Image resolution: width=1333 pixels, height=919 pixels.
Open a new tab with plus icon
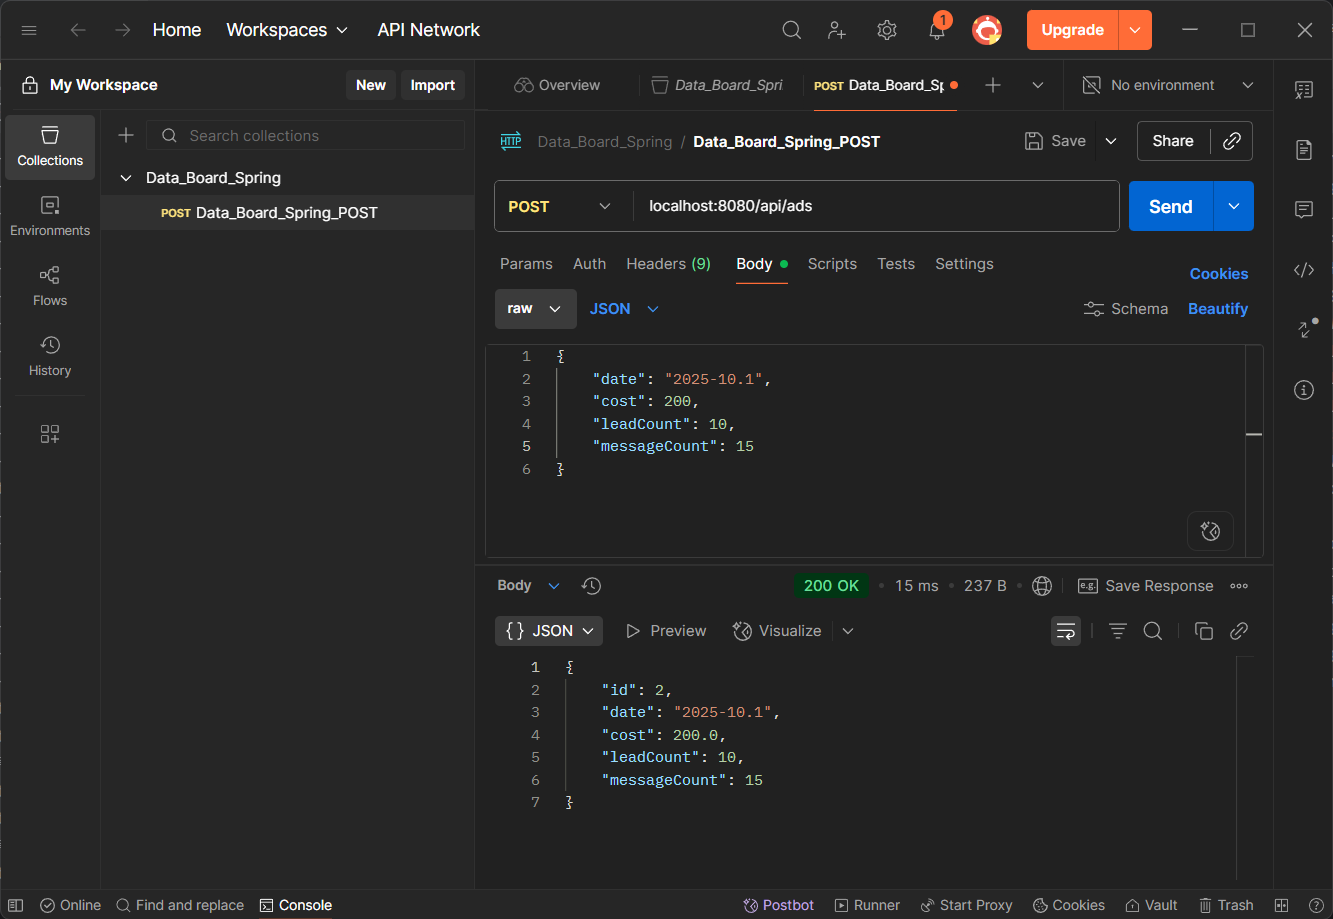pos(993,85)
